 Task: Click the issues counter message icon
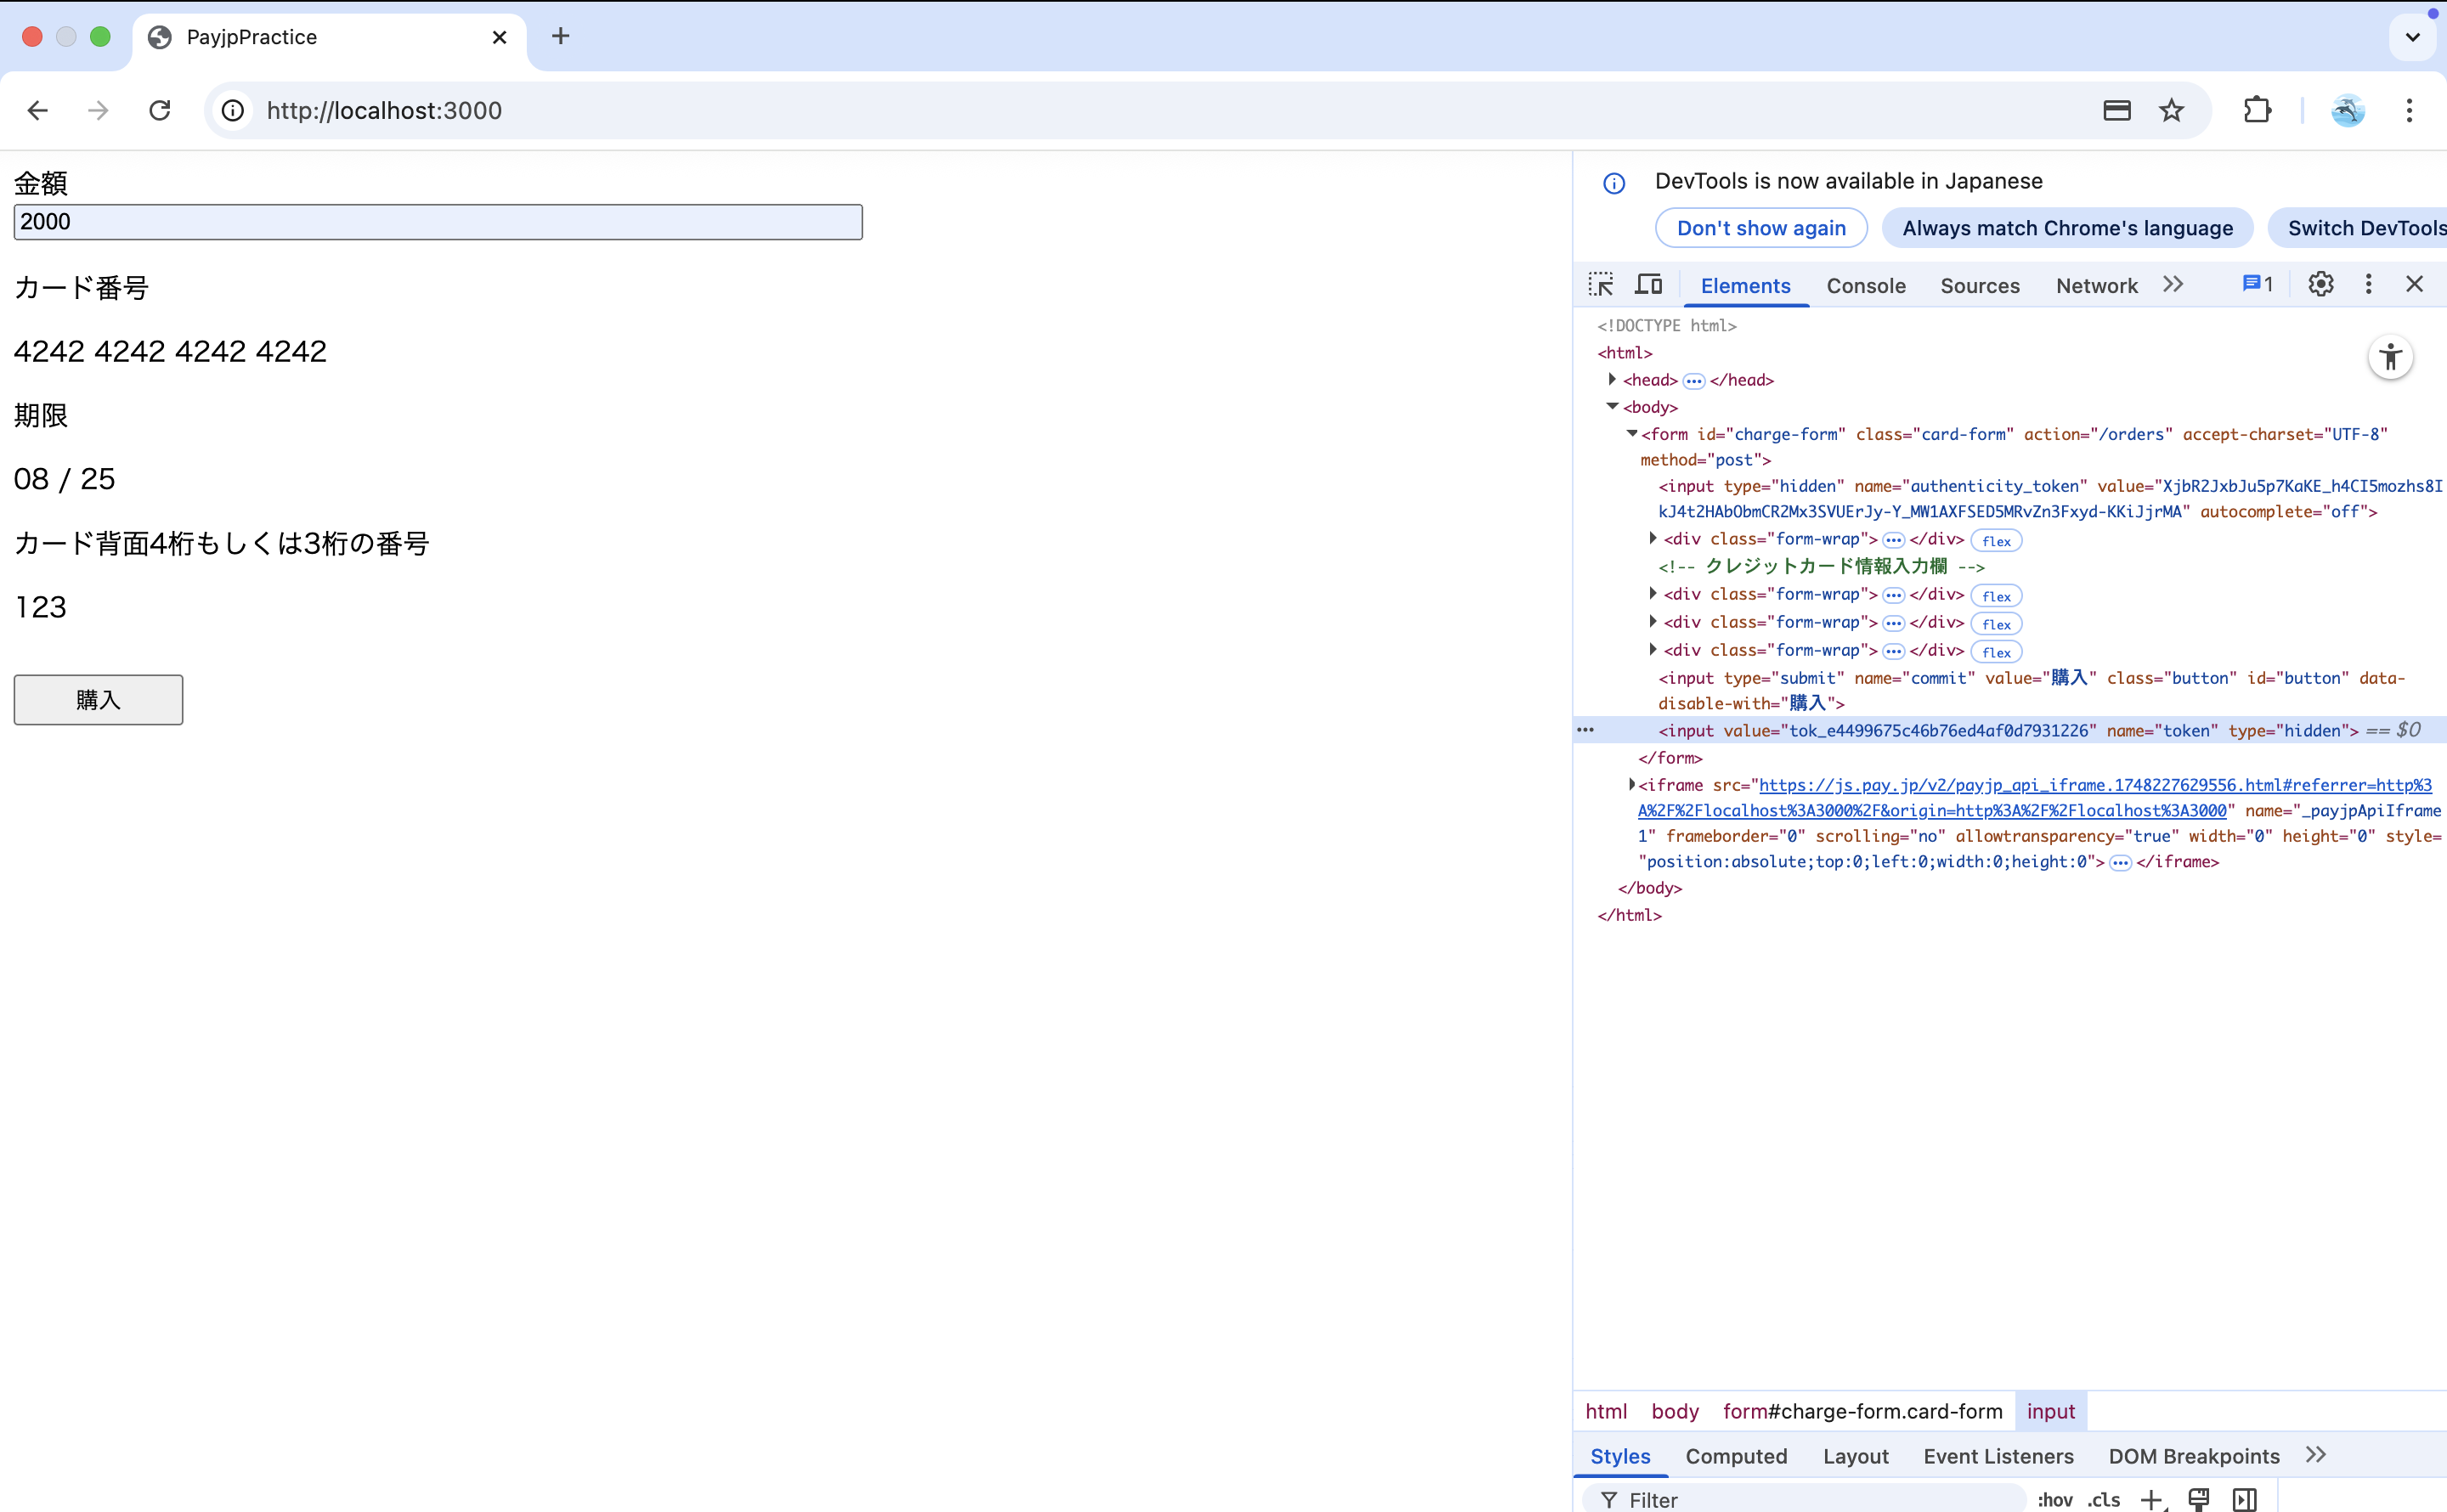pos(2256,285)
